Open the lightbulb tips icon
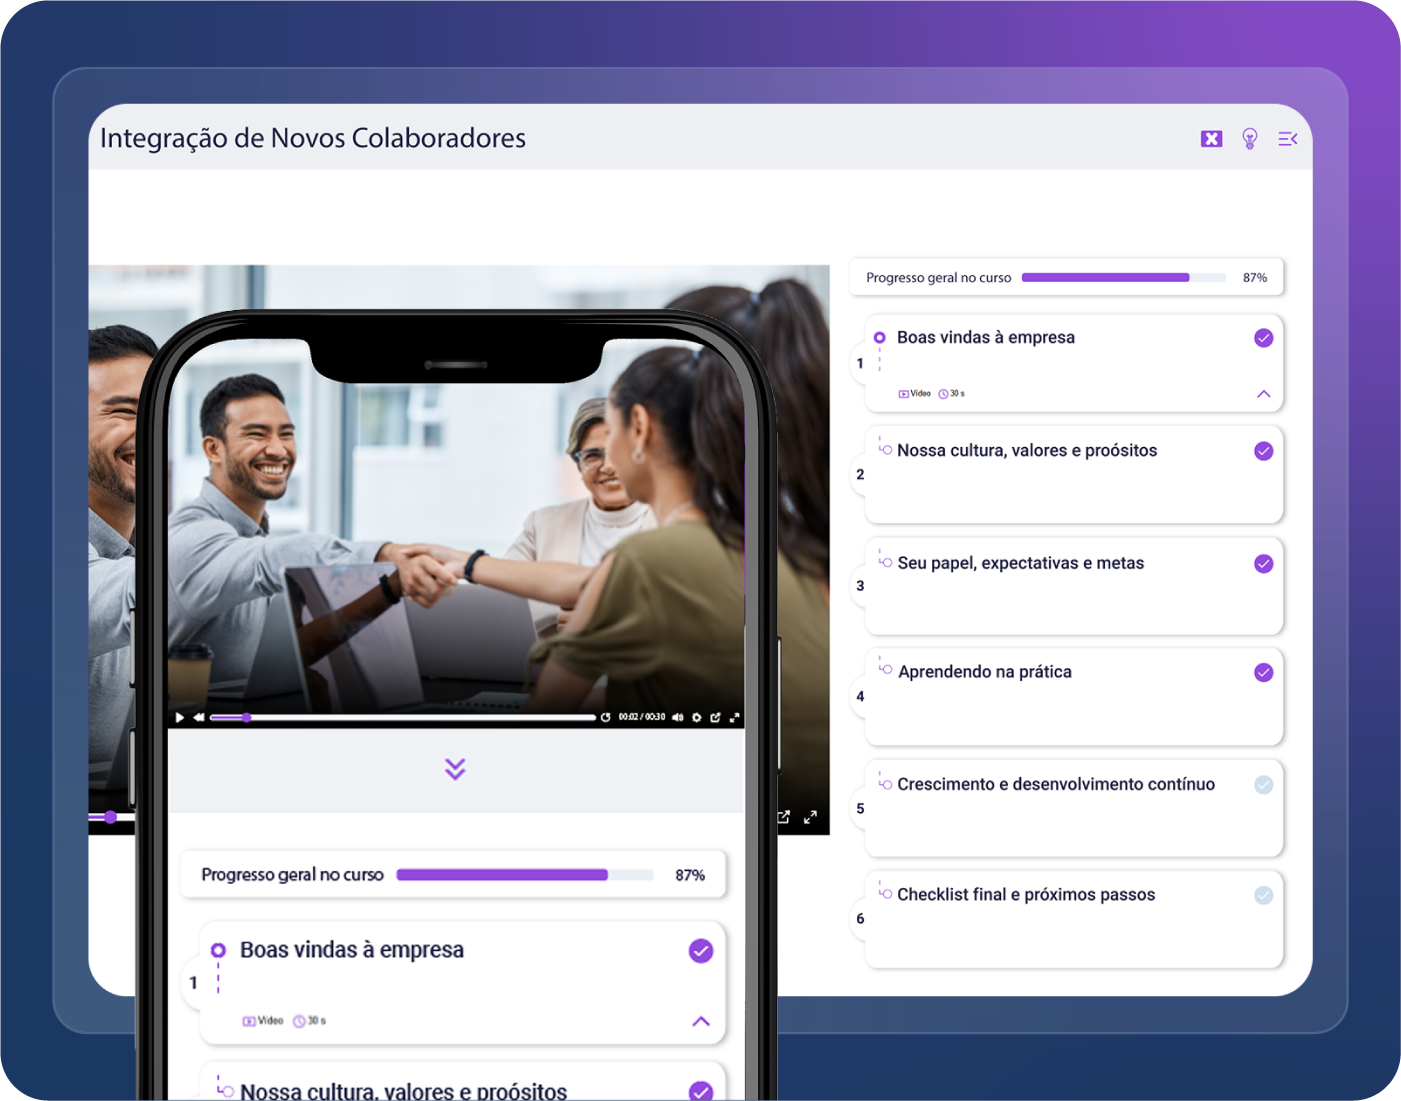The height and width of the screenshot is (1101, 1401). [x=1249, y=139]
